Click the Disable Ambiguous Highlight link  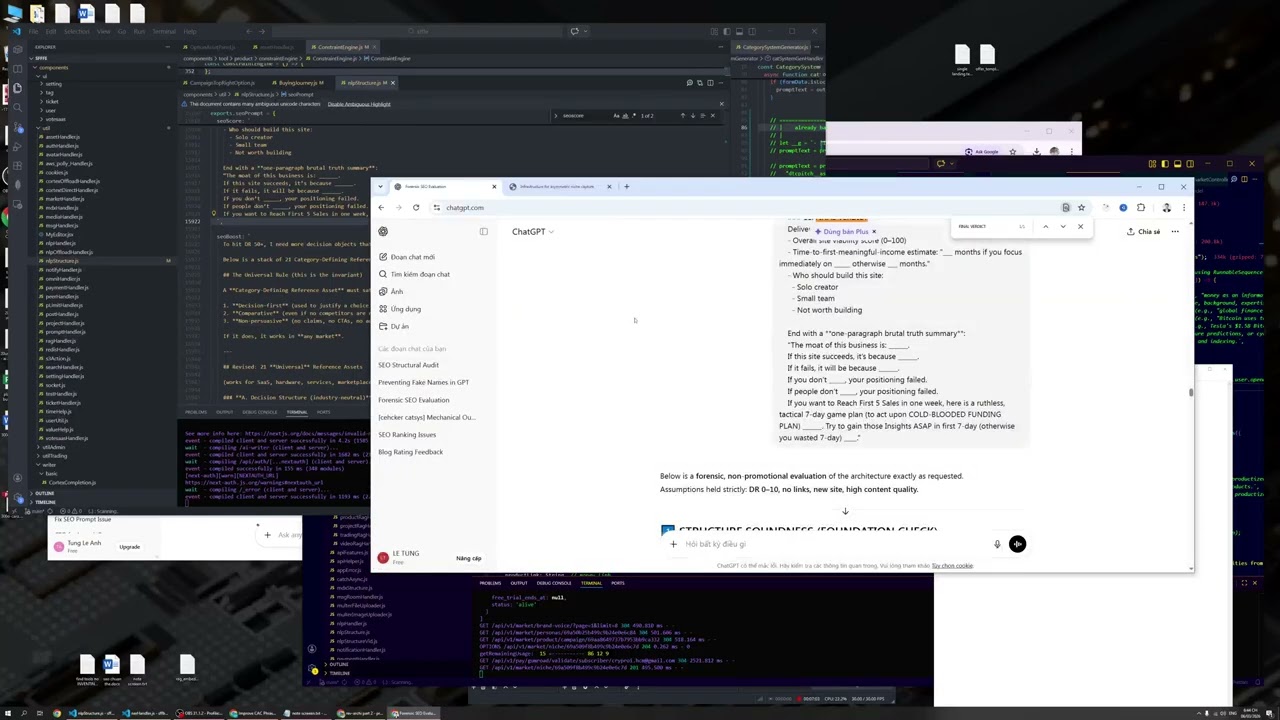click(359, 104)
